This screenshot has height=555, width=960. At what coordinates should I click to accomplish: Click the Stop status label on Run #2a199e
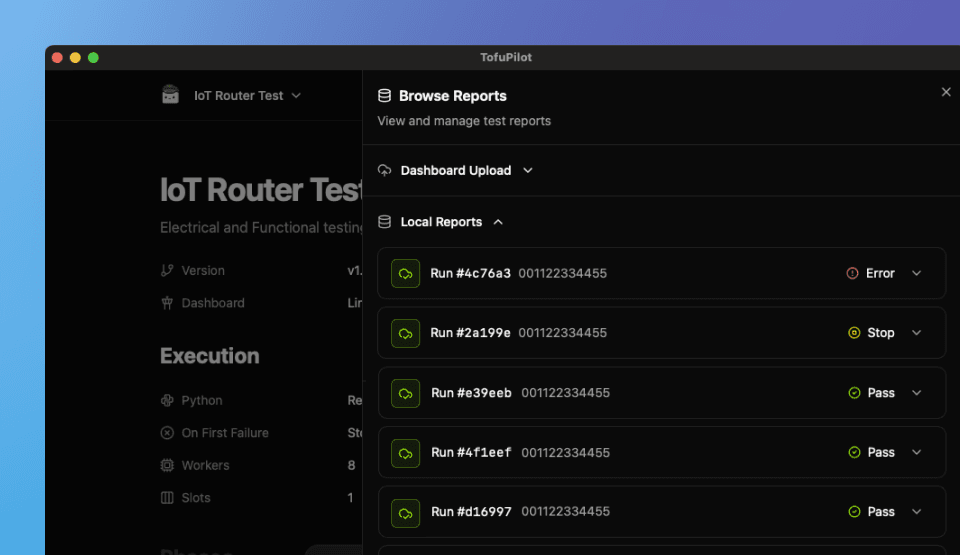tap(880, 333)
